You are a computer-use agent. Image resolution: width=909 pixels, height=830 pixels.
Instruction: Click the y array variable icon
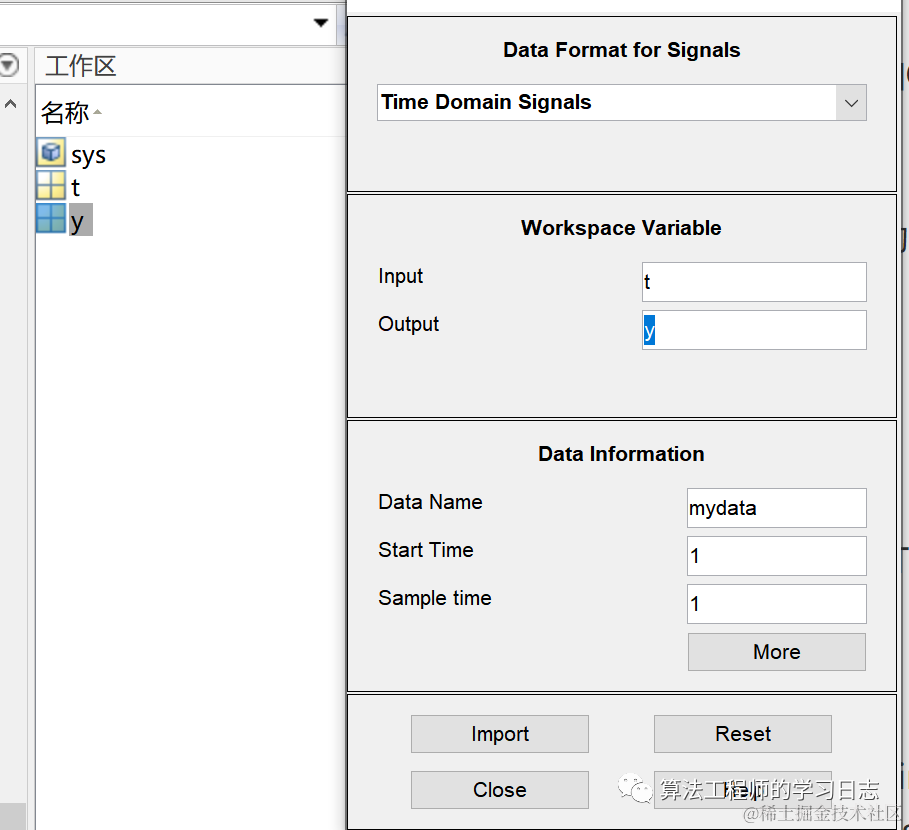pyautogui.click(x=51, y=218)
